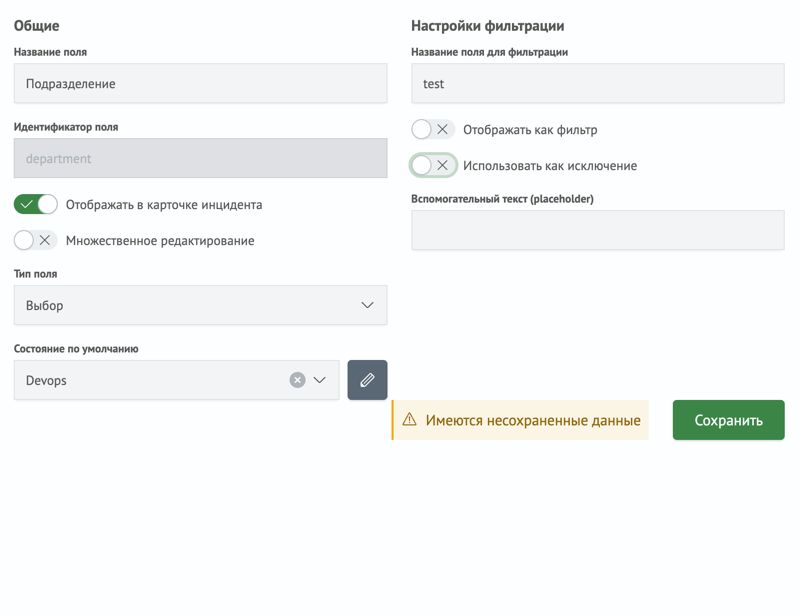Viewport: 801px width, 616px height.
Task: Click the empty Вспомогательный текст placeholder field
Action: [x=597, y=230]
